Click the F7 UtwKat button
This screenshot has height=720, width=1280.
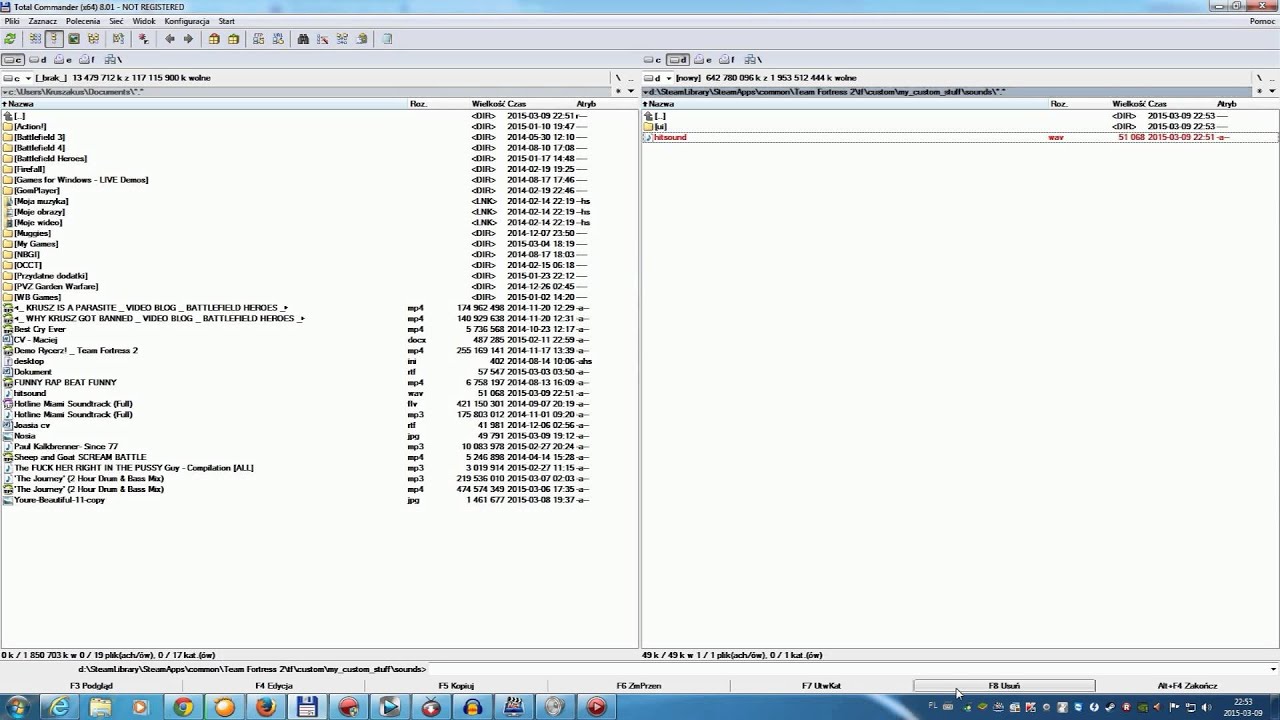[821, 686]
